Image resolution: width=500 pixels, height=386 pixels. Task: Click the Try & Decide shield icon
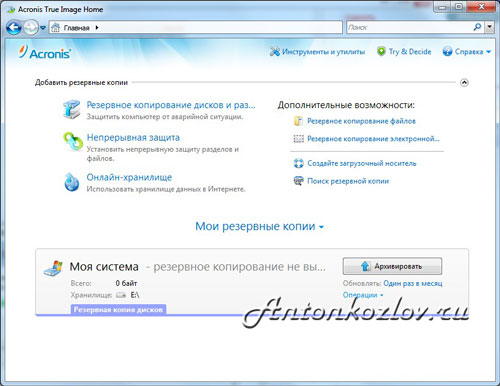(x=381, y=51)
